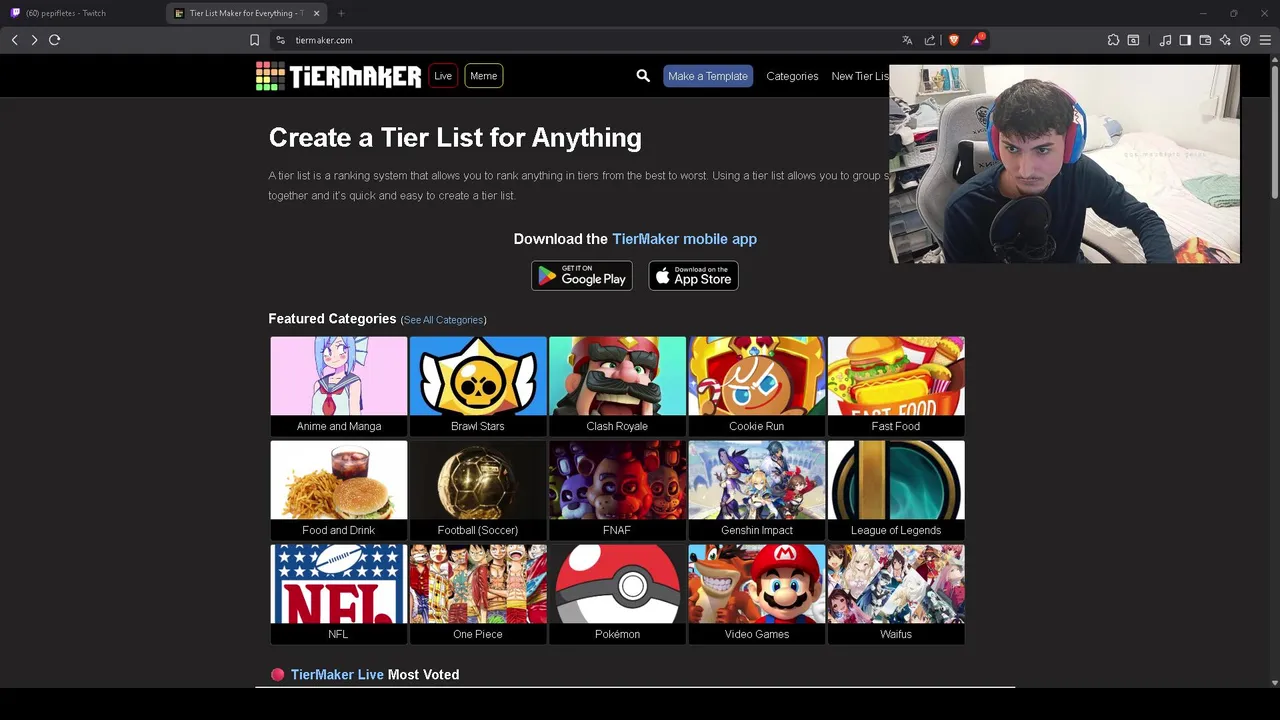Open the League of Legends category
The width and height of the screenshot is (1280, 720).
pyautogui.click(x=896, y=490)
